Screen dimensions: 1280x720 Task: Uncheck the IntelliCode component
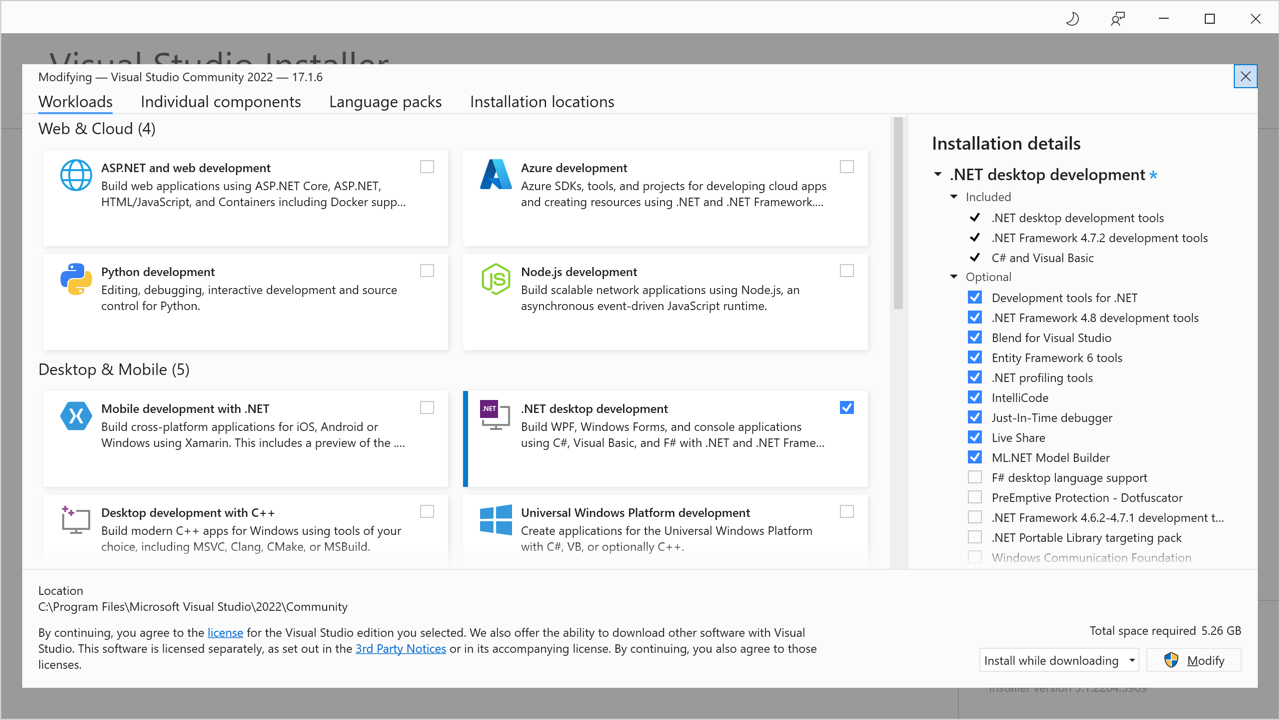(x=975, y=397)
